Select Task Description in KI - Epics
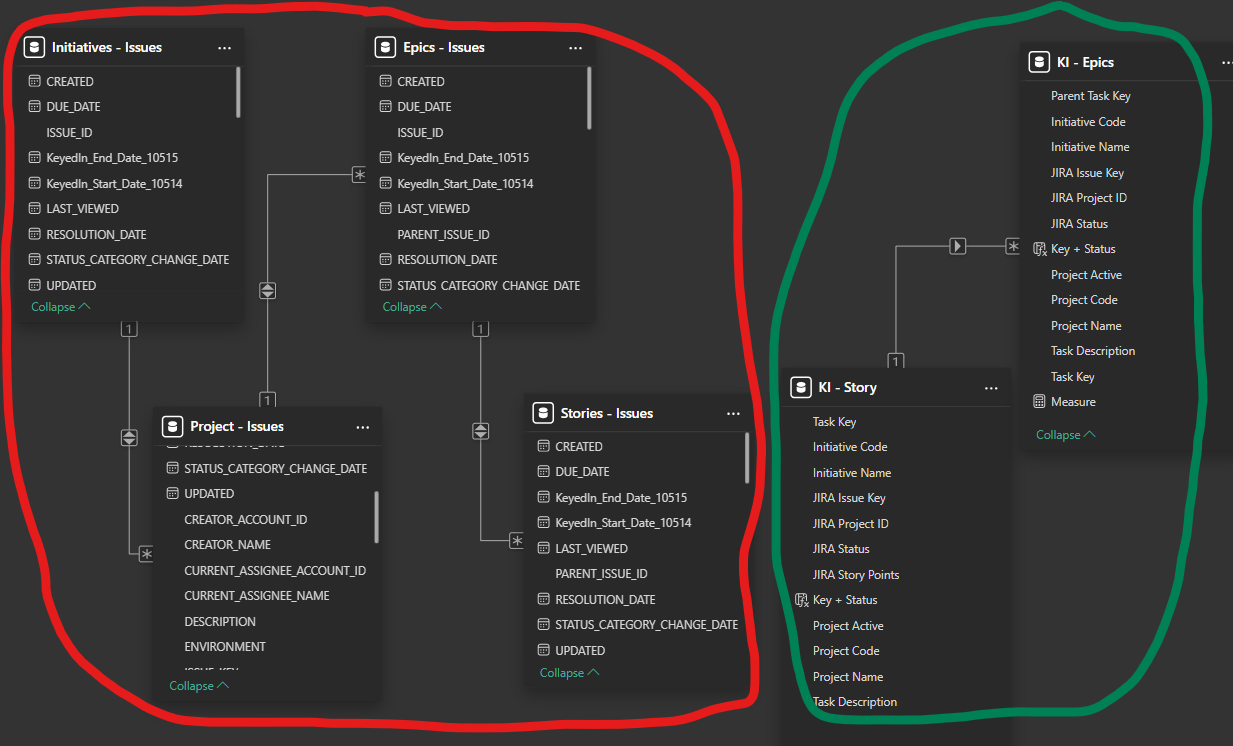 point(1093,351)
